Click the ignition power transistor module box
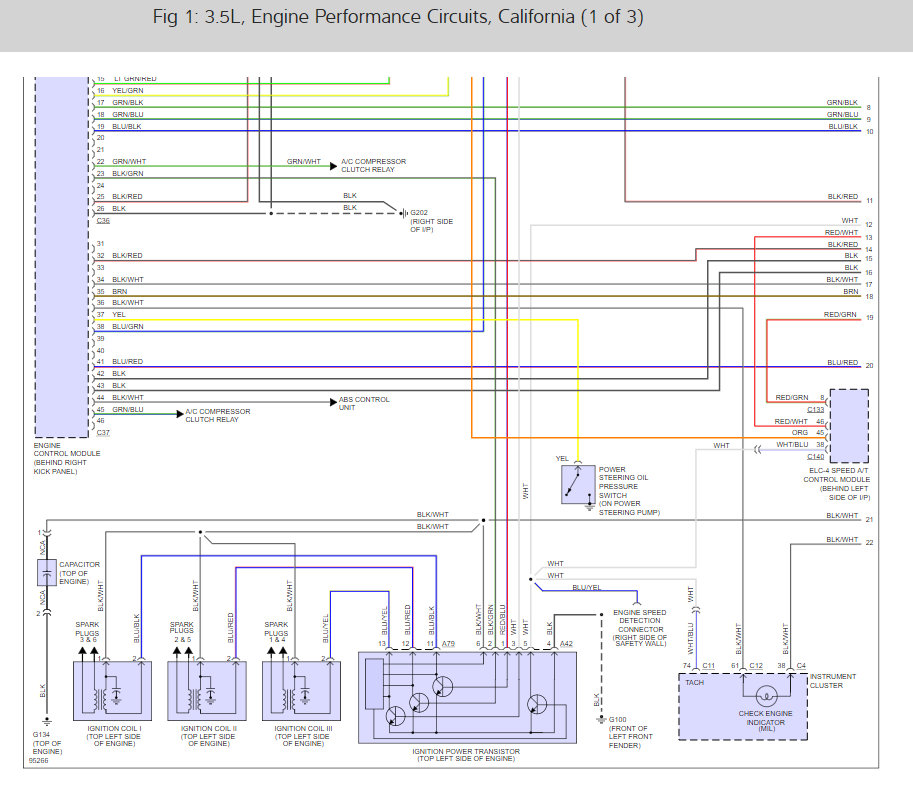 (467, 697)
